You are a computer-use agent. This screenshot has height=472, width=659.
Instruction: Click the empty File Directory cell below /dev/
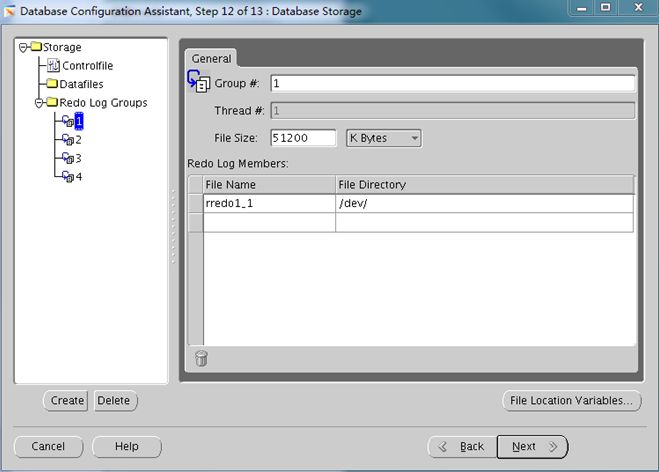coord(484,222)
